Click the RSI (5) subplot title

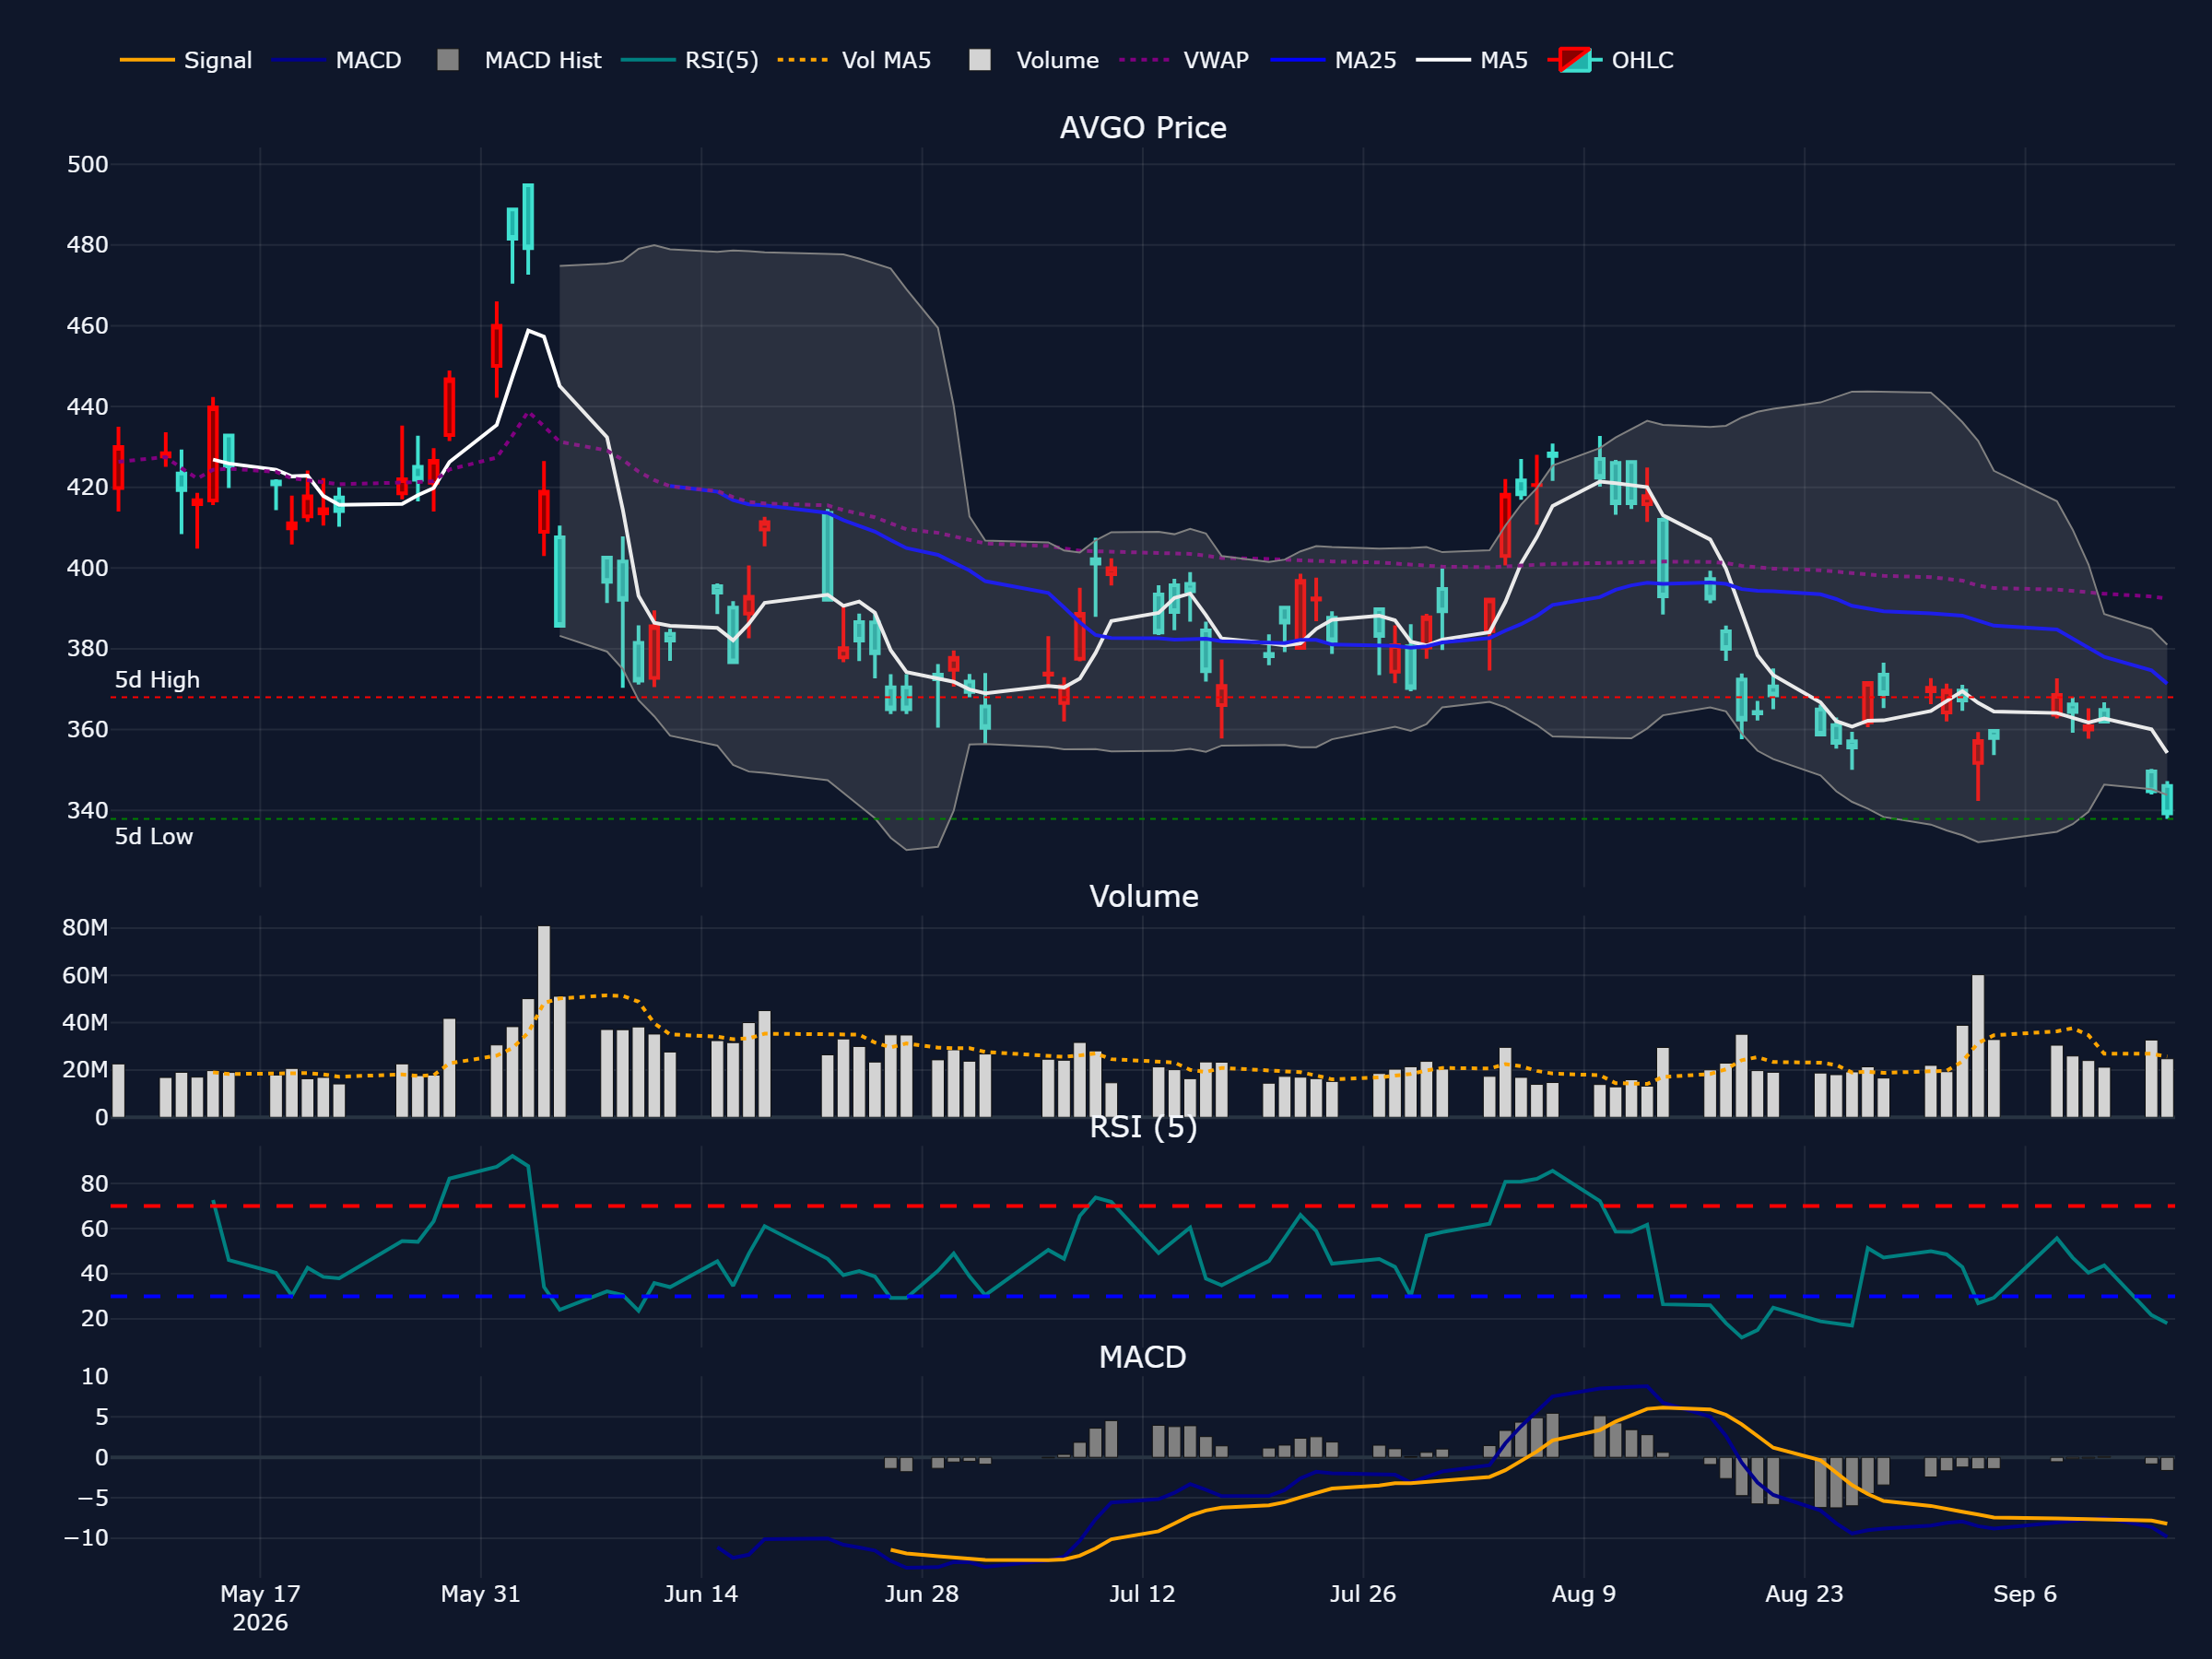click(1143, 1127)
